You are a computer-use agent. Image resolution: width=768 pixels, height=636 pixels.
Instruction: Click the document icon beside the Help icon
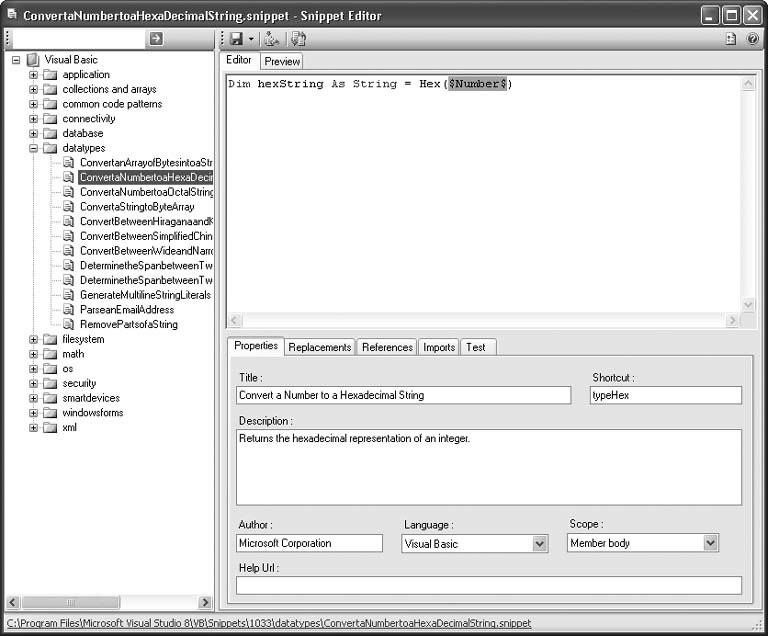[x=730, y=39]
